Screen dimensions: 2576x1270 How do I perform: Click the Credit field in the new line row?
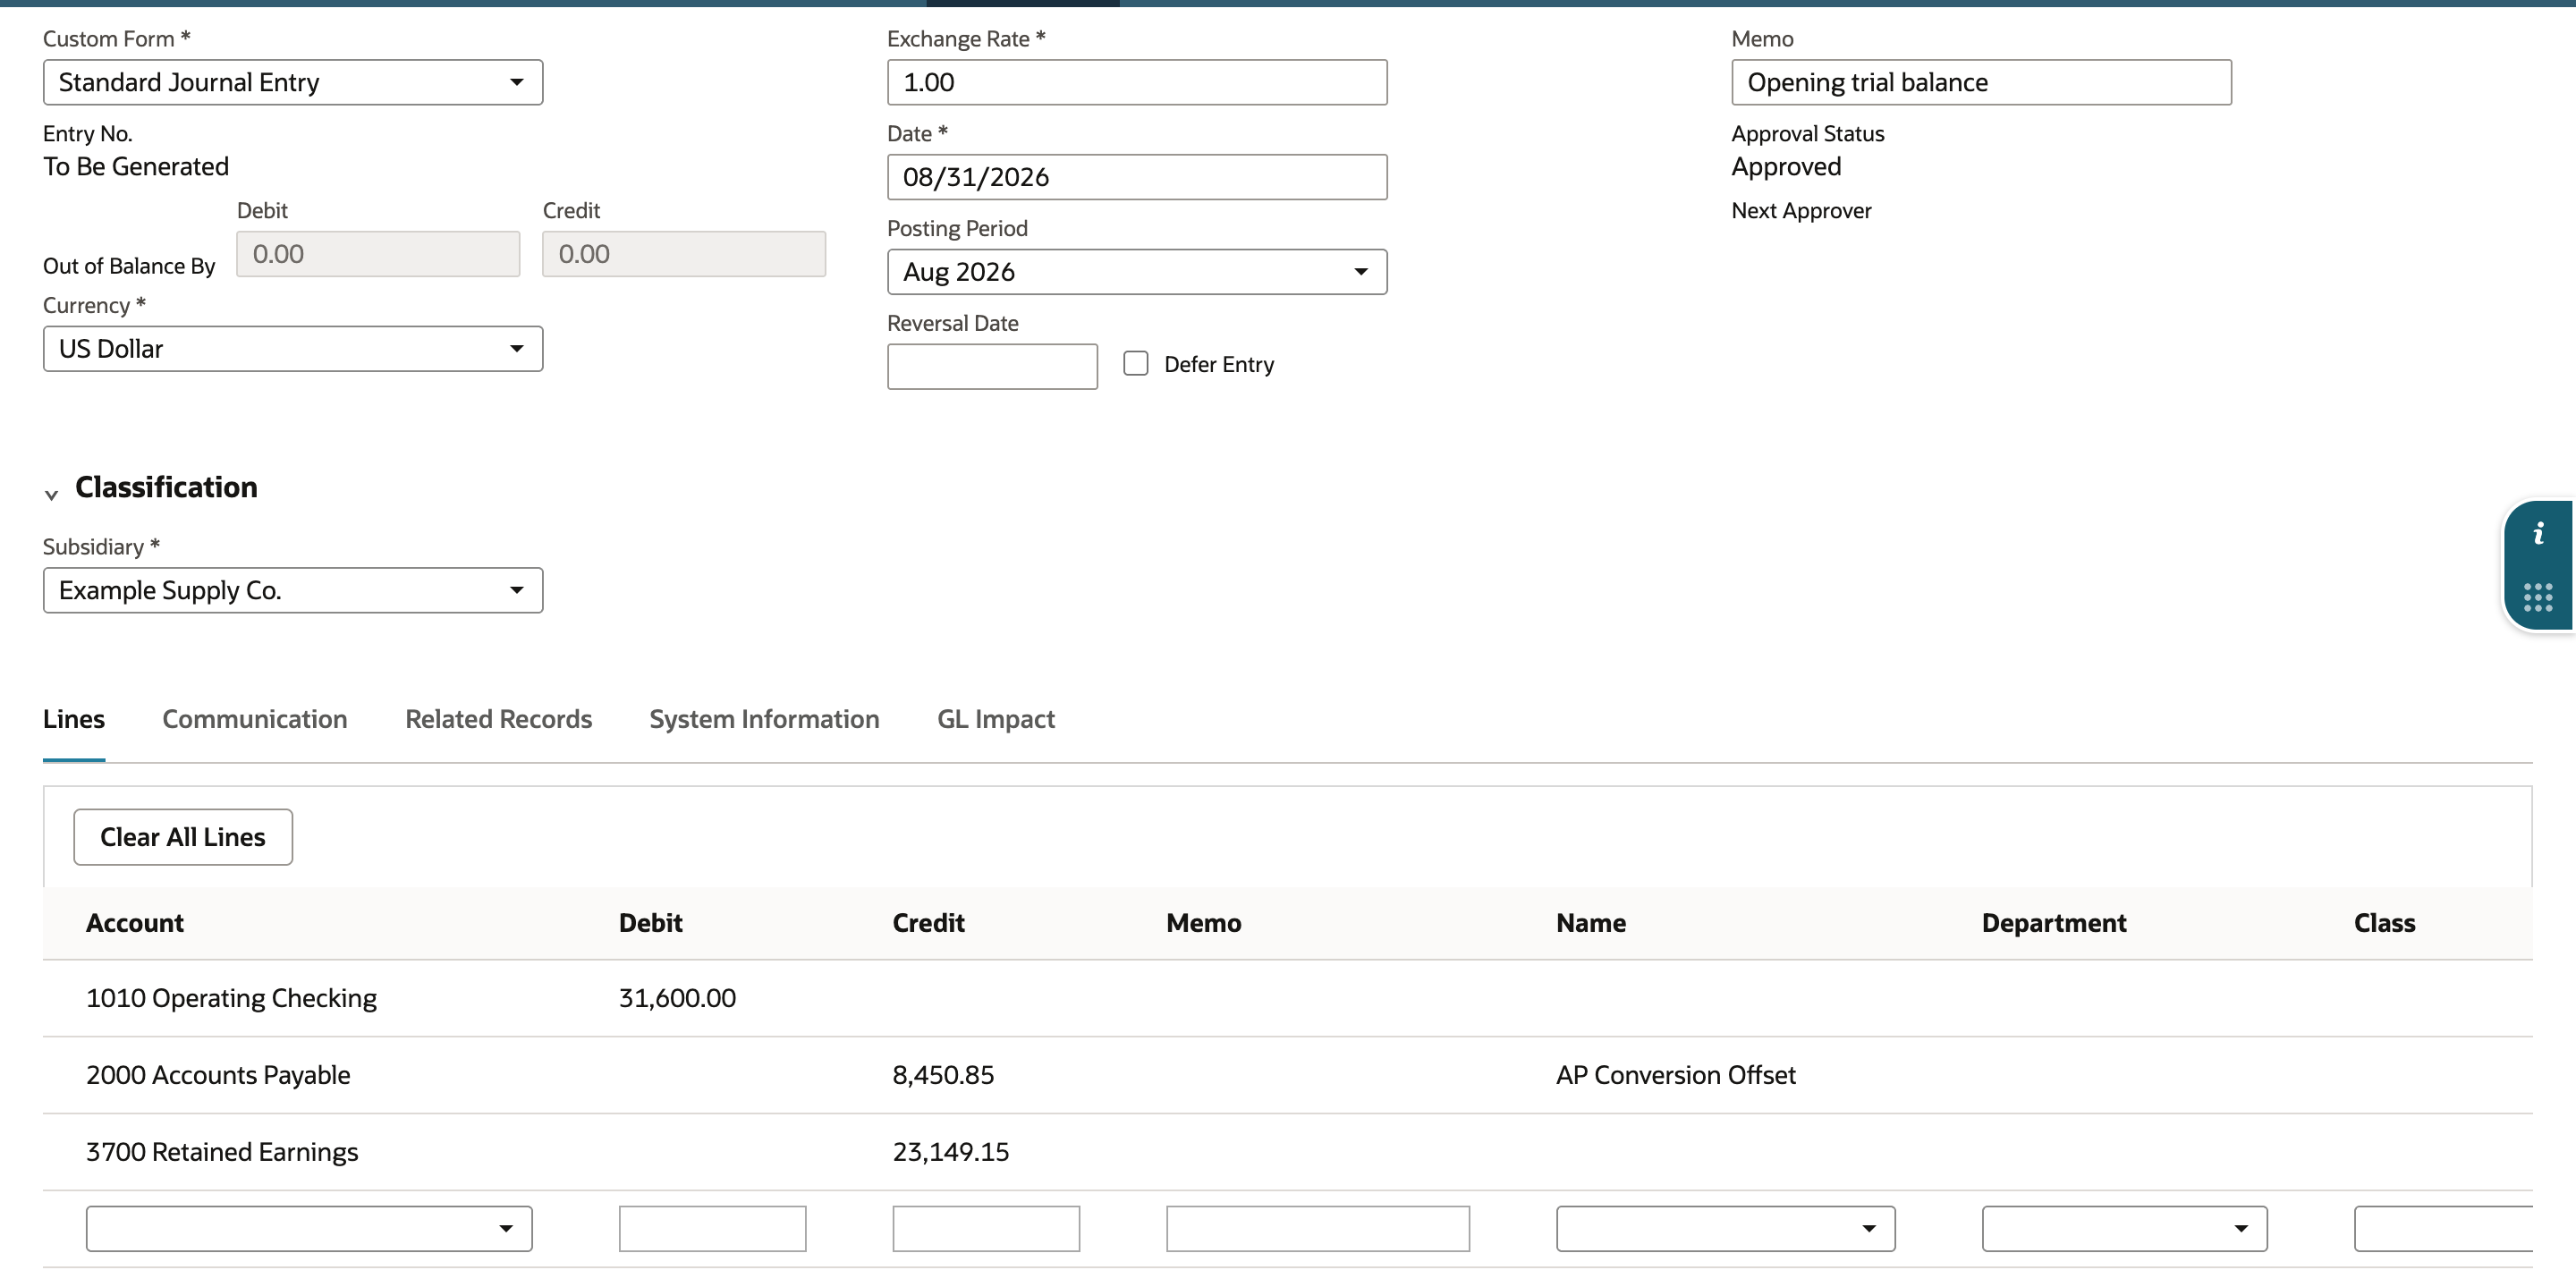986,1228
